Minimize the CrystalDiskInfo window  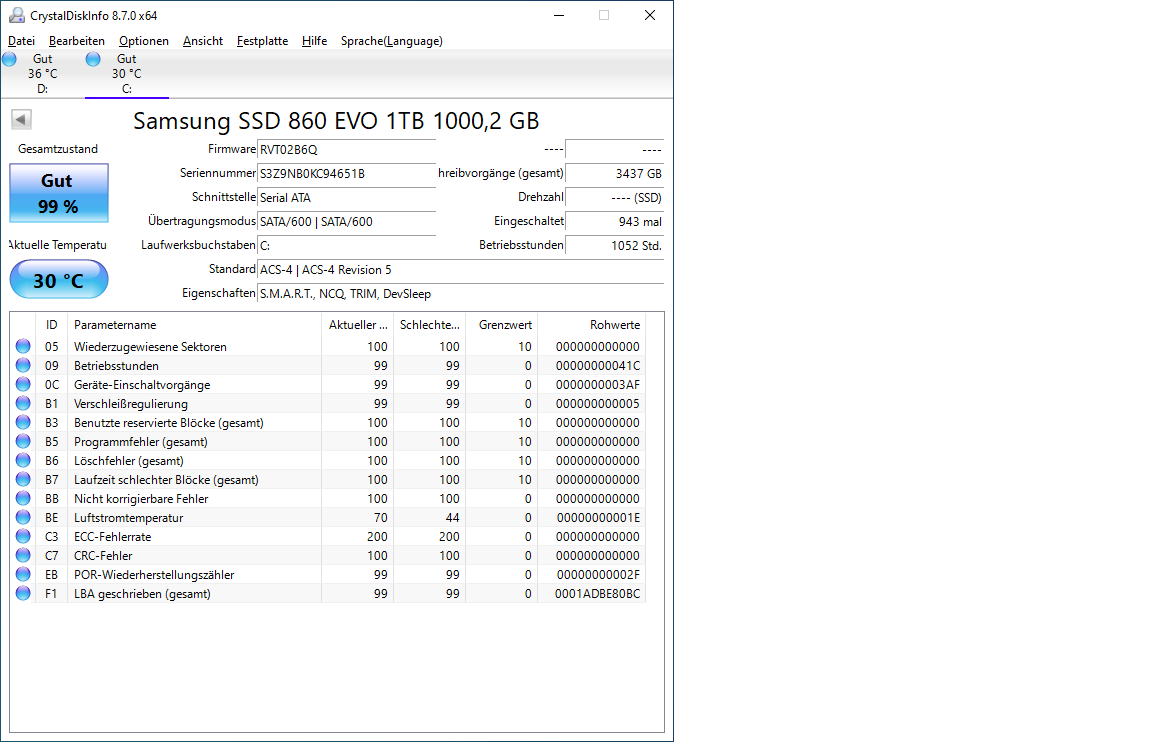559,15
